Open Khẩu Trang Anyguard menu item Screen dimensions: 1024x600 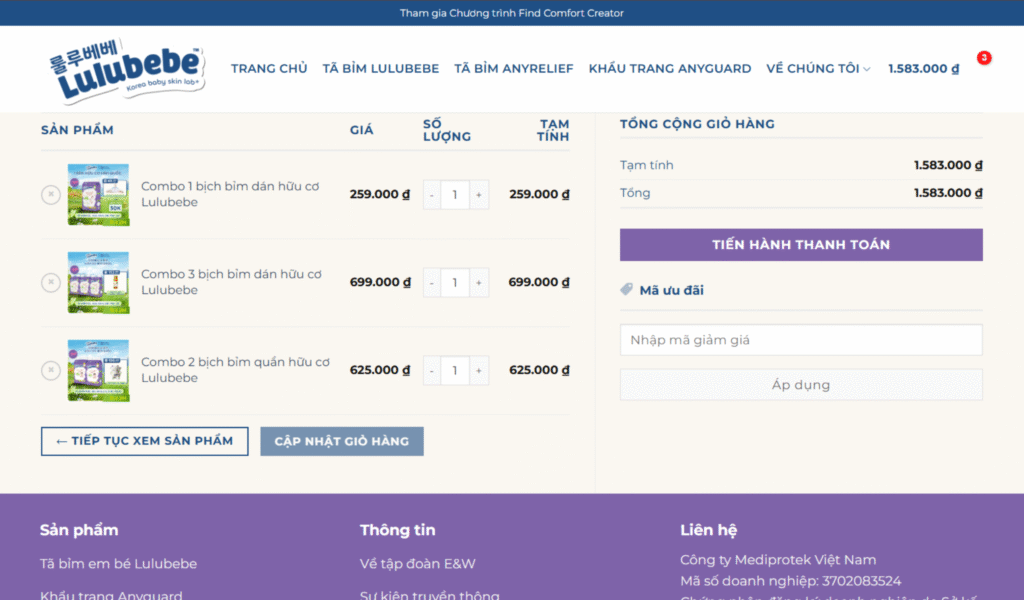click(669, 69)
